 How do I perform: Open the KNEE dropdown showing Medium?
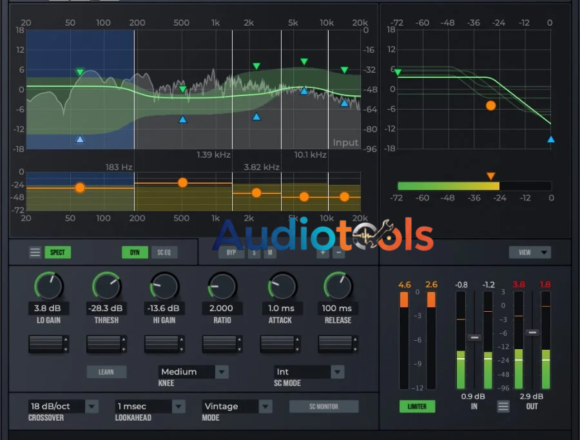click(193, 372)
